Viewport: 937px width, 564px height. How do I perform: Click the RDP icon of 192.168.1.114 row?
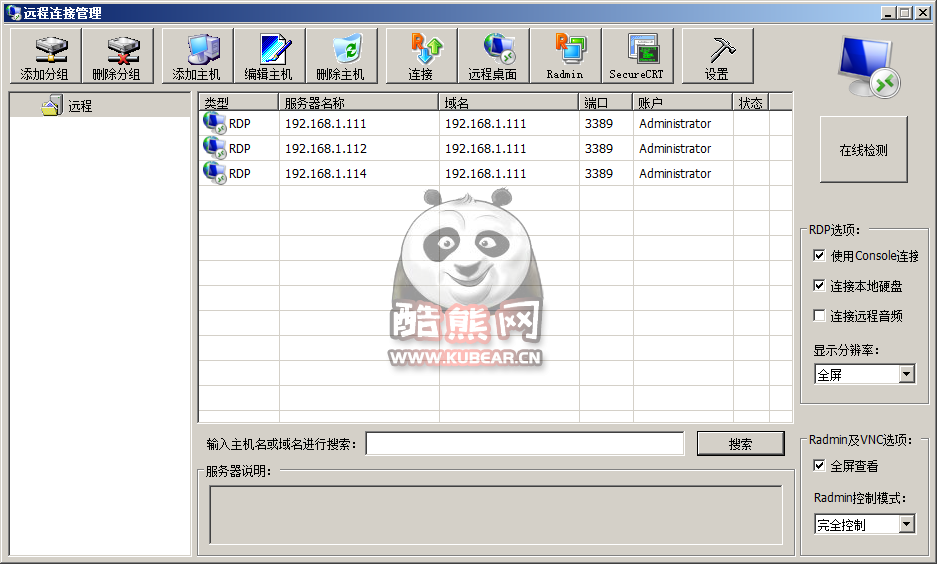point(214,173)
